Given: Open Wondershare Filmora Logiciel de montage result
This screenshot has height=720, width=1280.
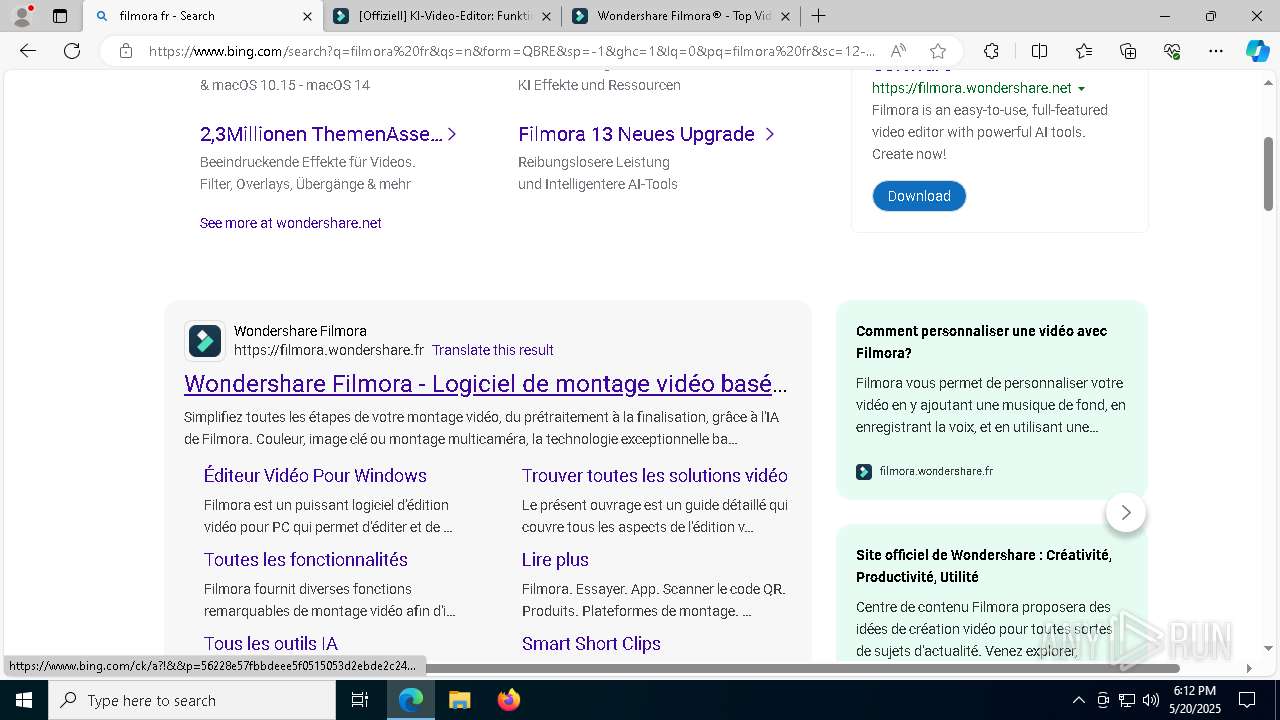Looking at the screenshot, I should [486, 384].
